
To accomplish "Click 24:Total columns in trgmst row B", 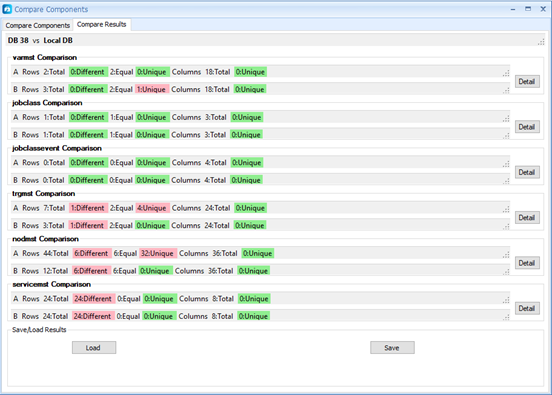I will click(217, 225).
